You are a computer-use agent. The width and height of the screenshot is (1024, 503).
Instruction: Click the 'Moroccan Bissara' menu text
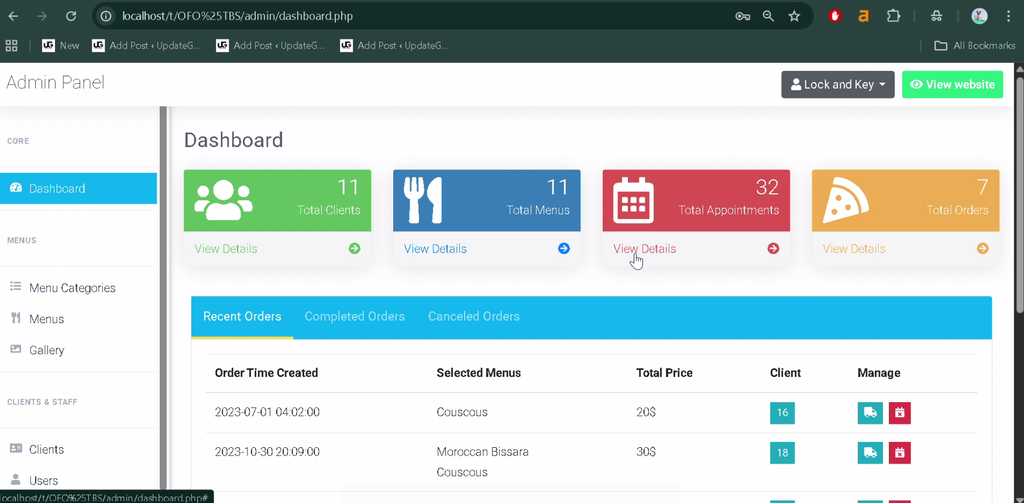tap(483, 452)
